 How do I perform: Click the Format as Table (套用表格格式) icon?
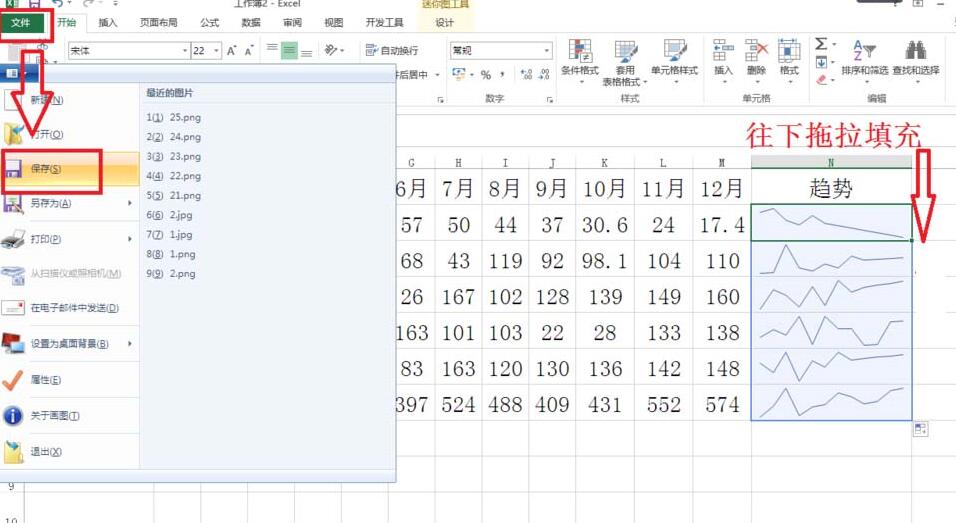[x=625, y=52]
